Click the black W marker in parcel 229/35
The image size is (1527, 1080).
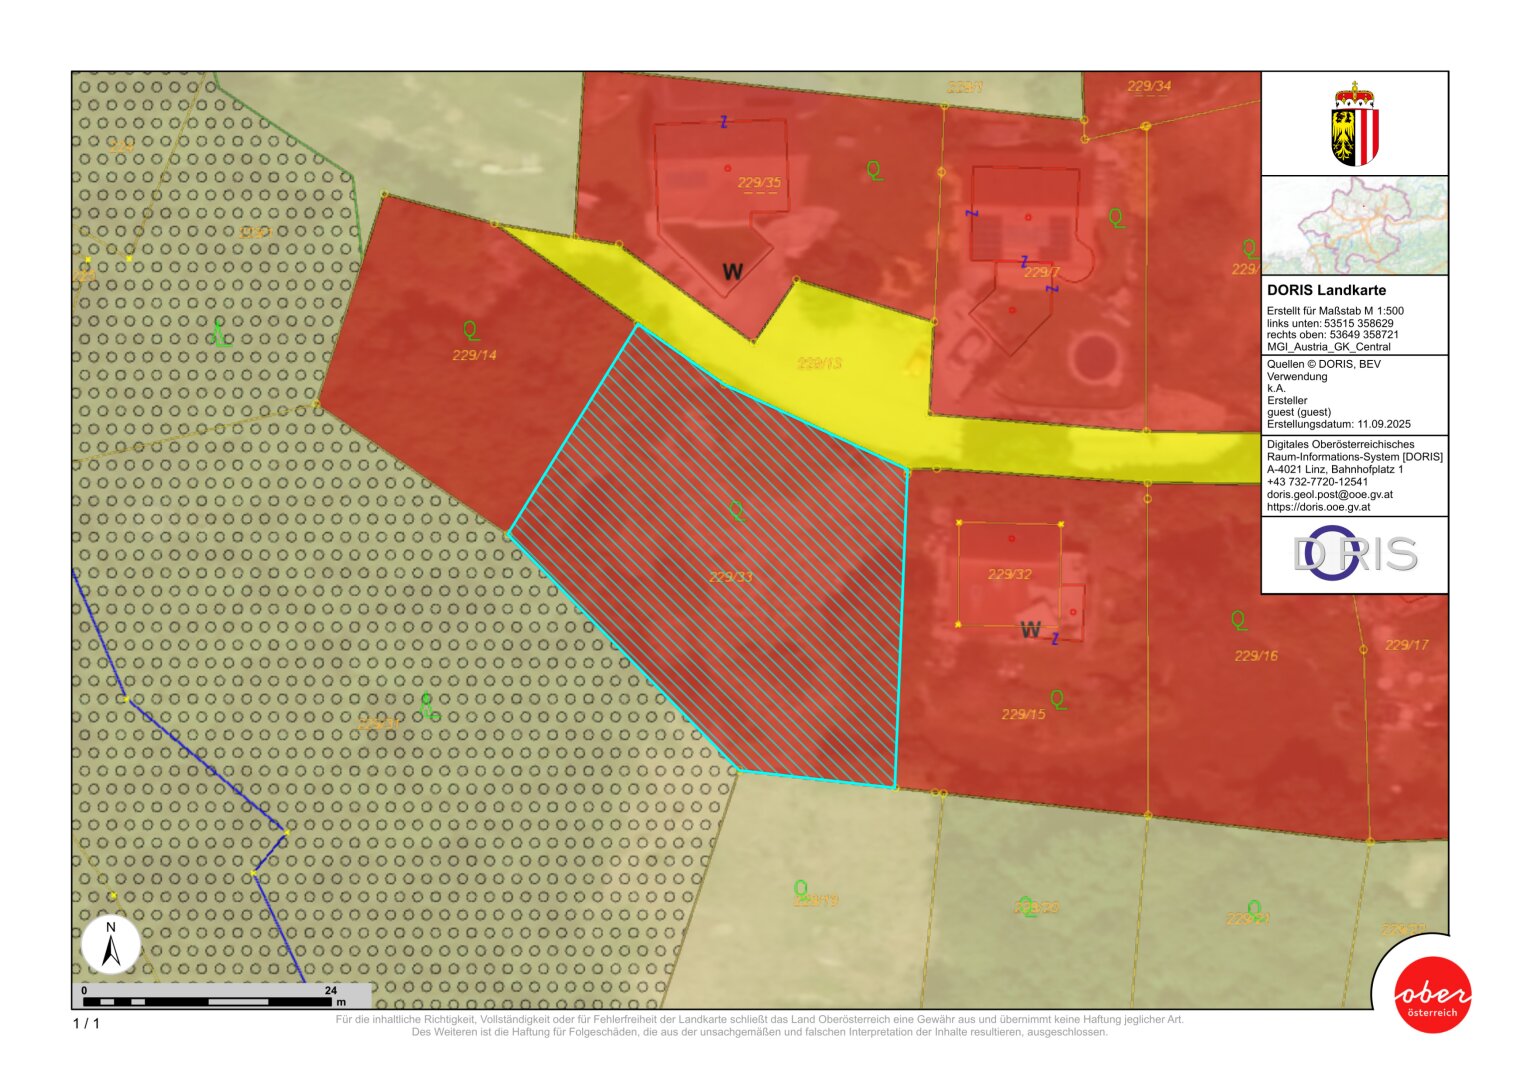(733, 271)
